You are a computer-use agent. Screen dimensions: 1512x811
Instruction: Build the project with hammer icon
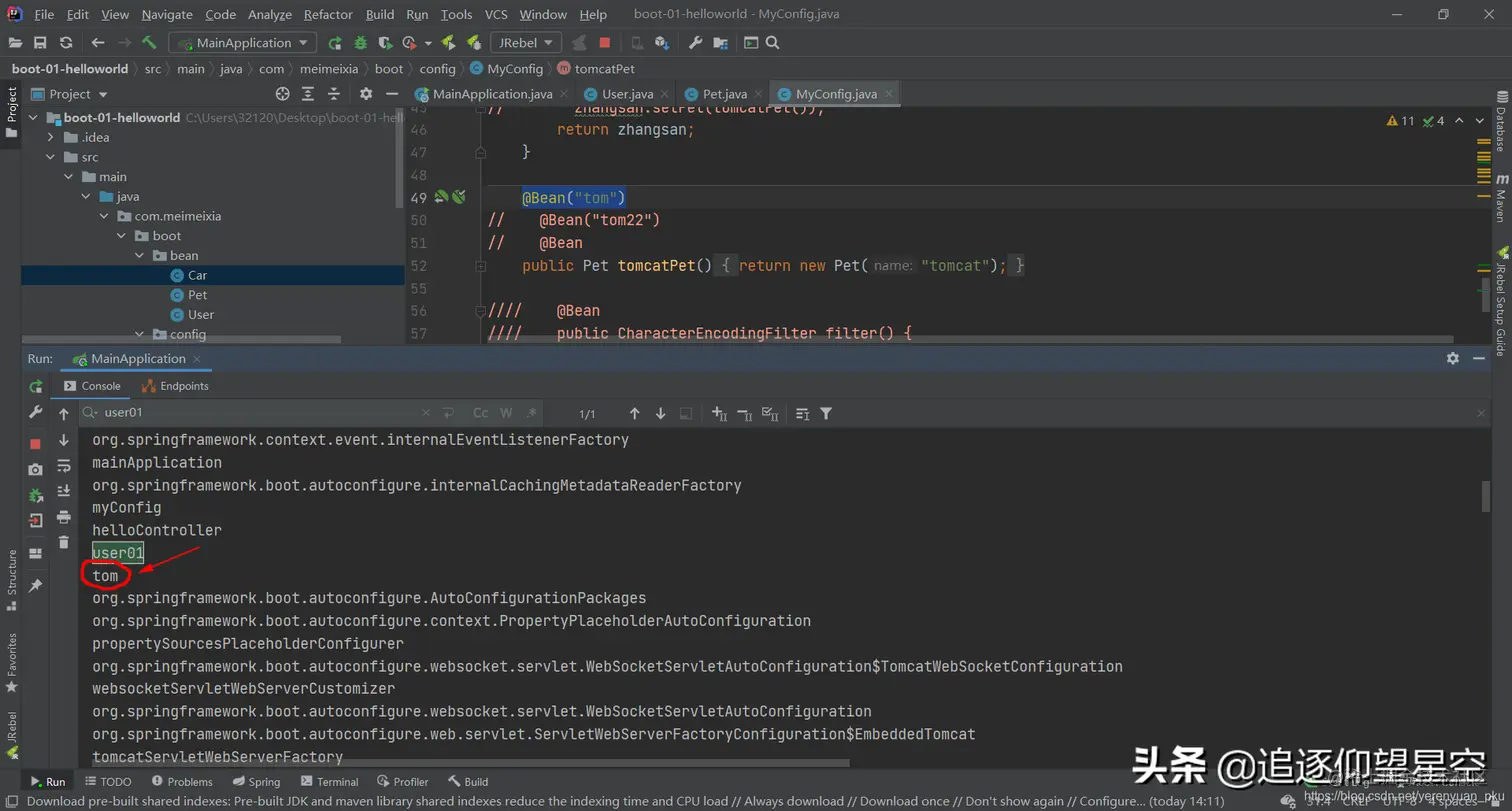pyautogui.click(x=149, y=43)
